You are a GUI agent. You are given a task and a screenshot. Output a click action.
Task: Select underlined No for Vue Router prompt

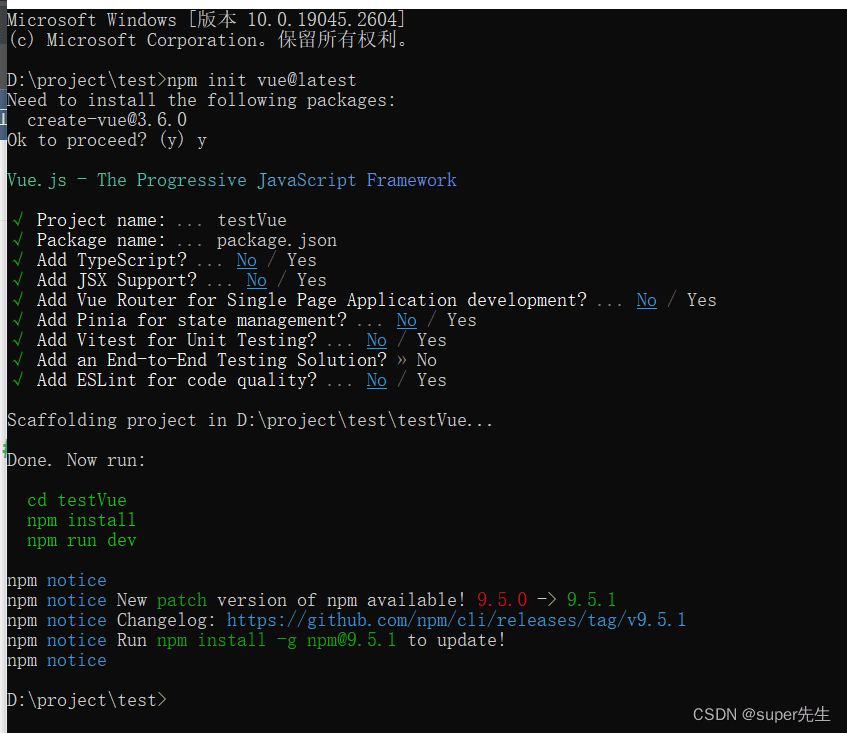(x=647, y=300)
